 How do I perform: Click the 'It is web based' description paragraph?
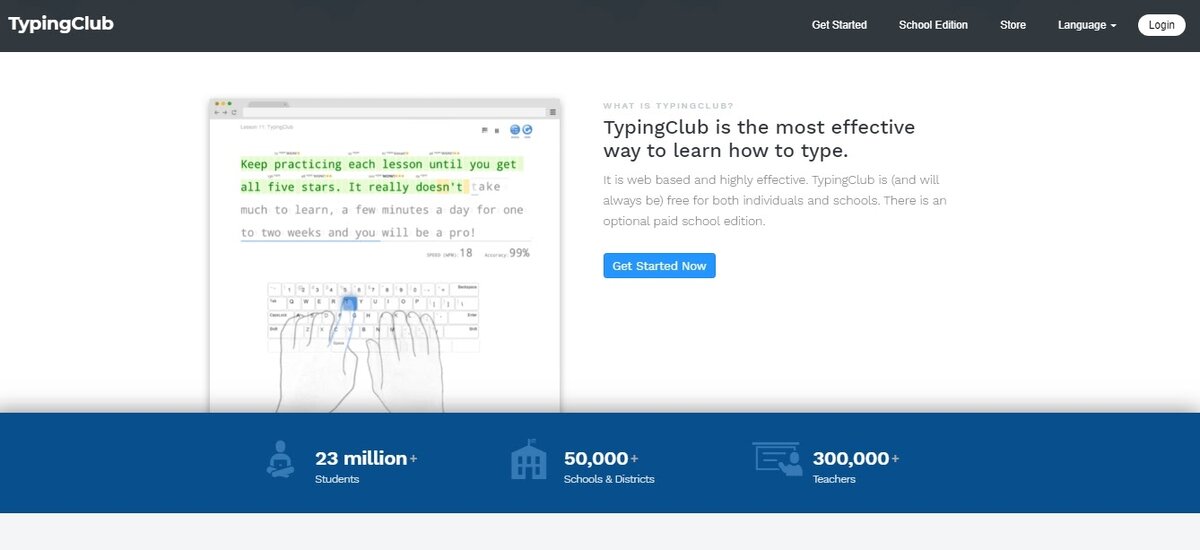pyautogui.click(x=775, y=200)
